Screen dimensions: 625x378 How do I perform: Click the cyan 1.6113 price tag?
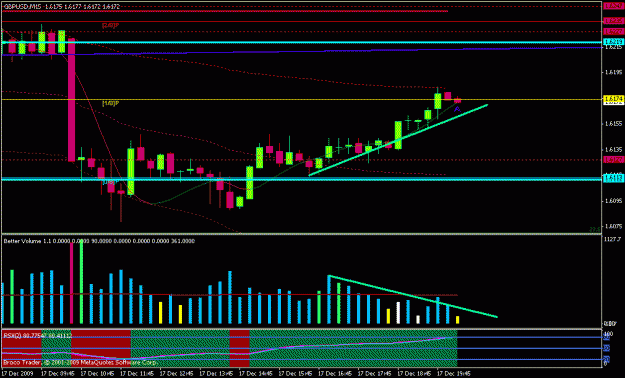coord(614,179)
